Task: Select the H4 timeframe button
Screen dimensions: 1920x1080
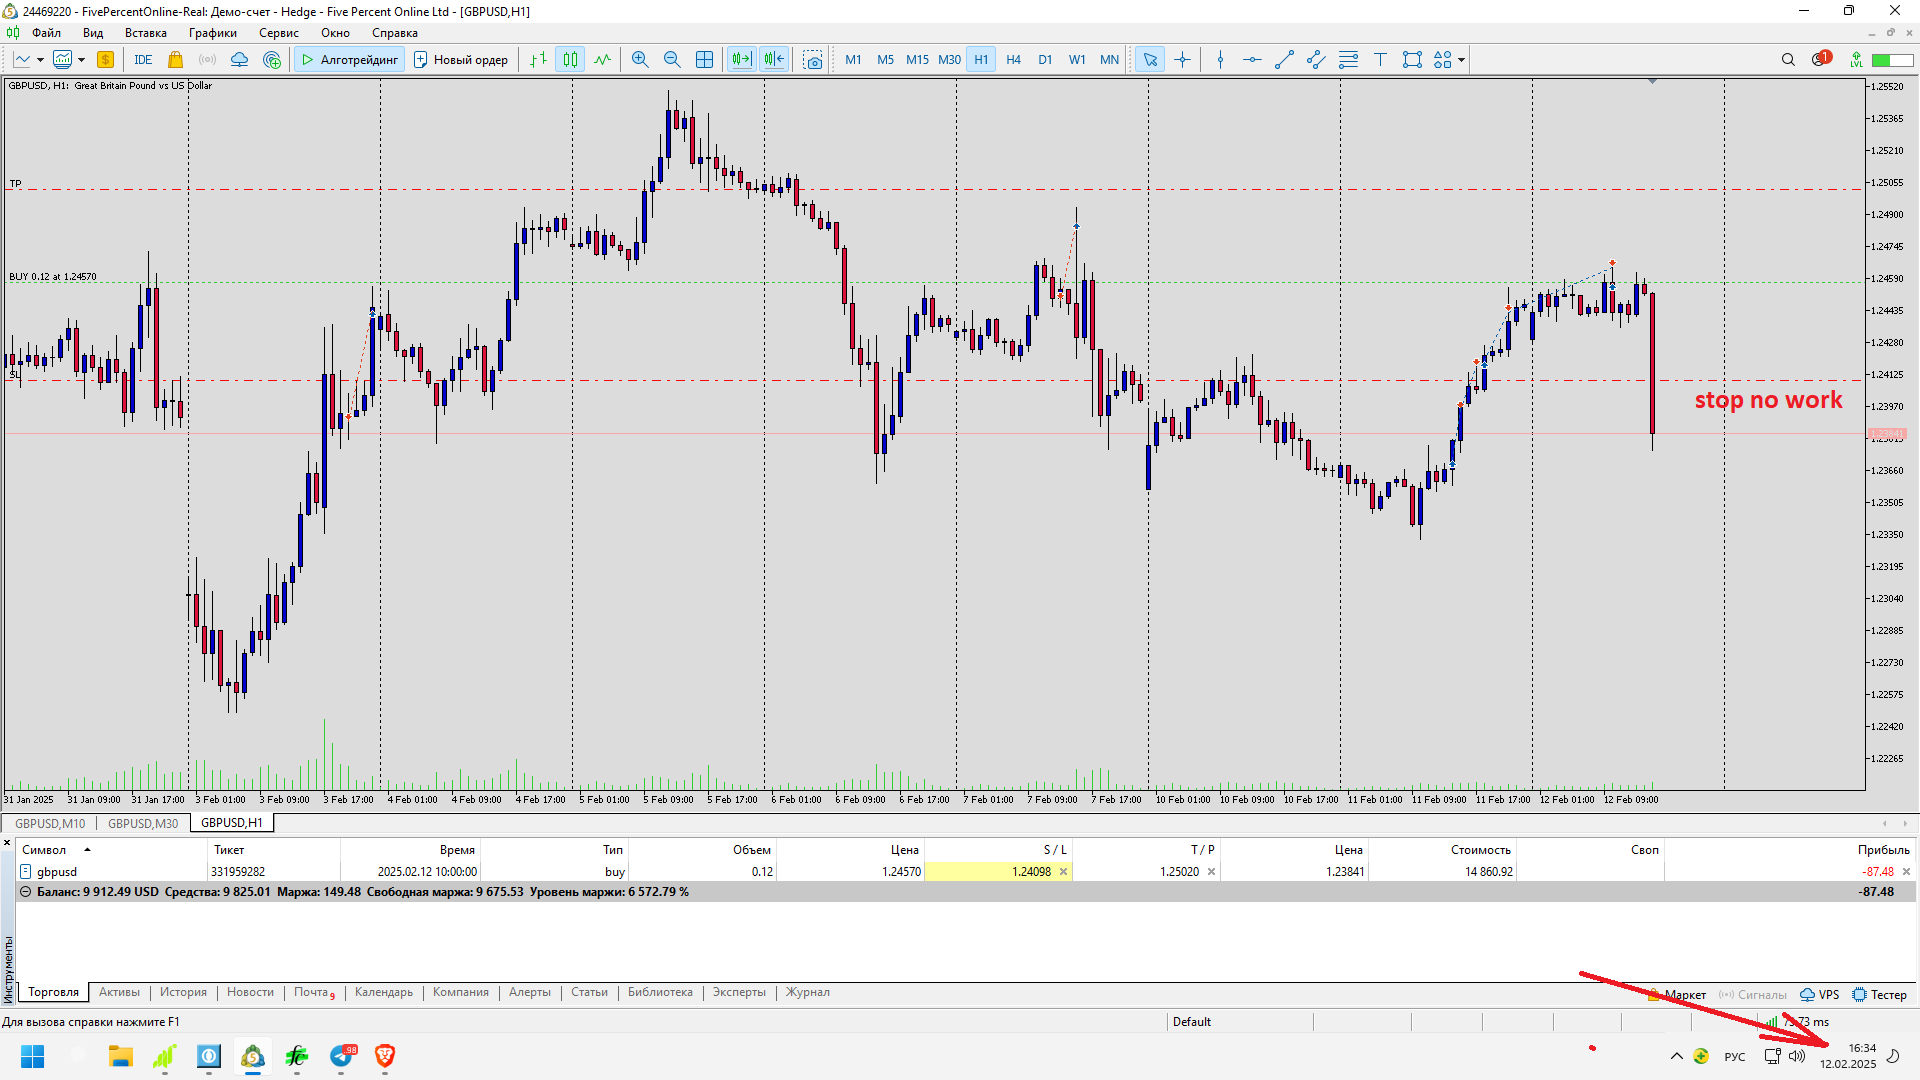Action: point(1013,60)
